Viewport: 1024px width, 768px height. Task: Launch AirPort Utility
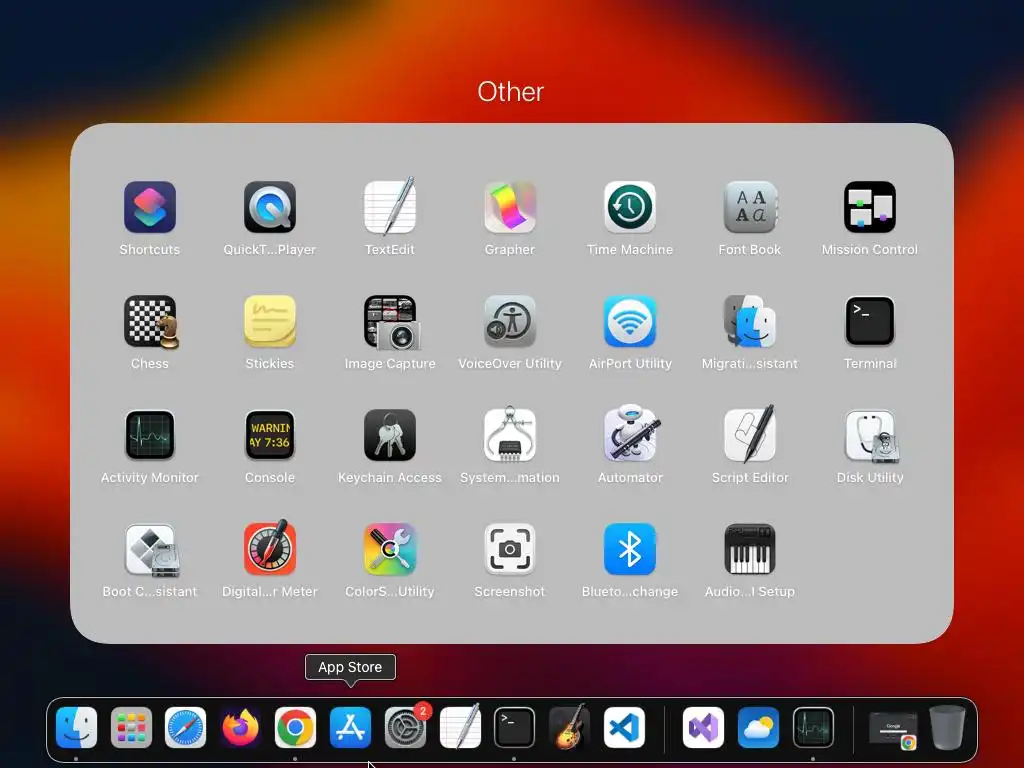(630, 321)
